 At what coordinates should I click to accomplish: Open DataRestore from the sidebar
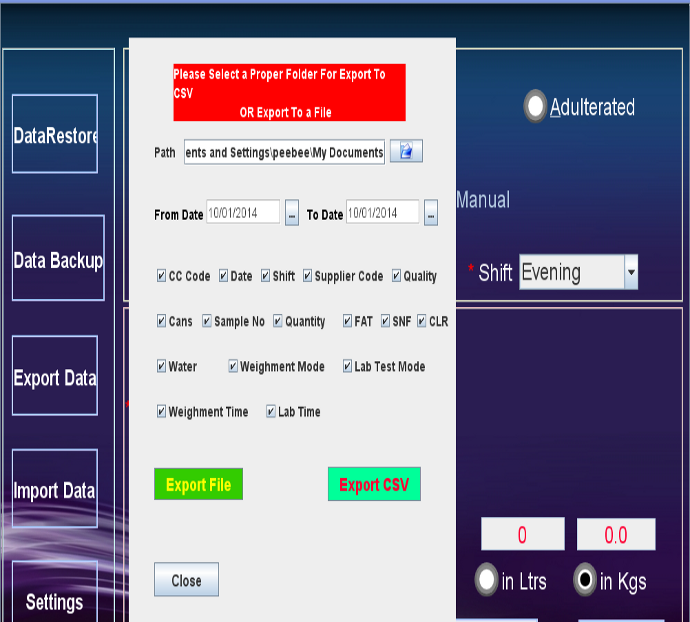55,135
